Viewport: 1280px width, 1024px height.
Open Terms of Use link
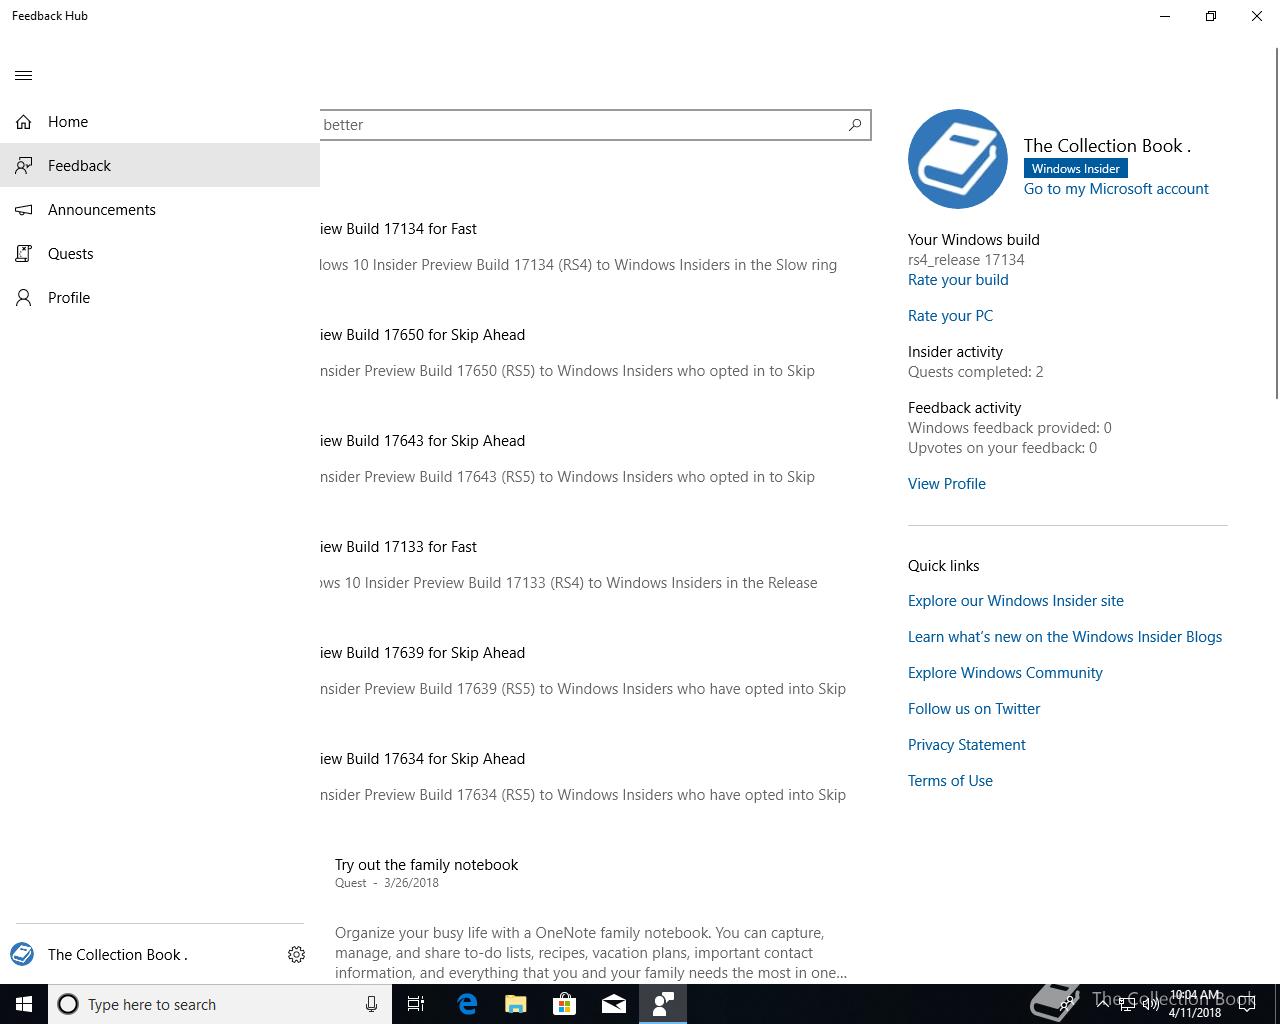[950, 781]
